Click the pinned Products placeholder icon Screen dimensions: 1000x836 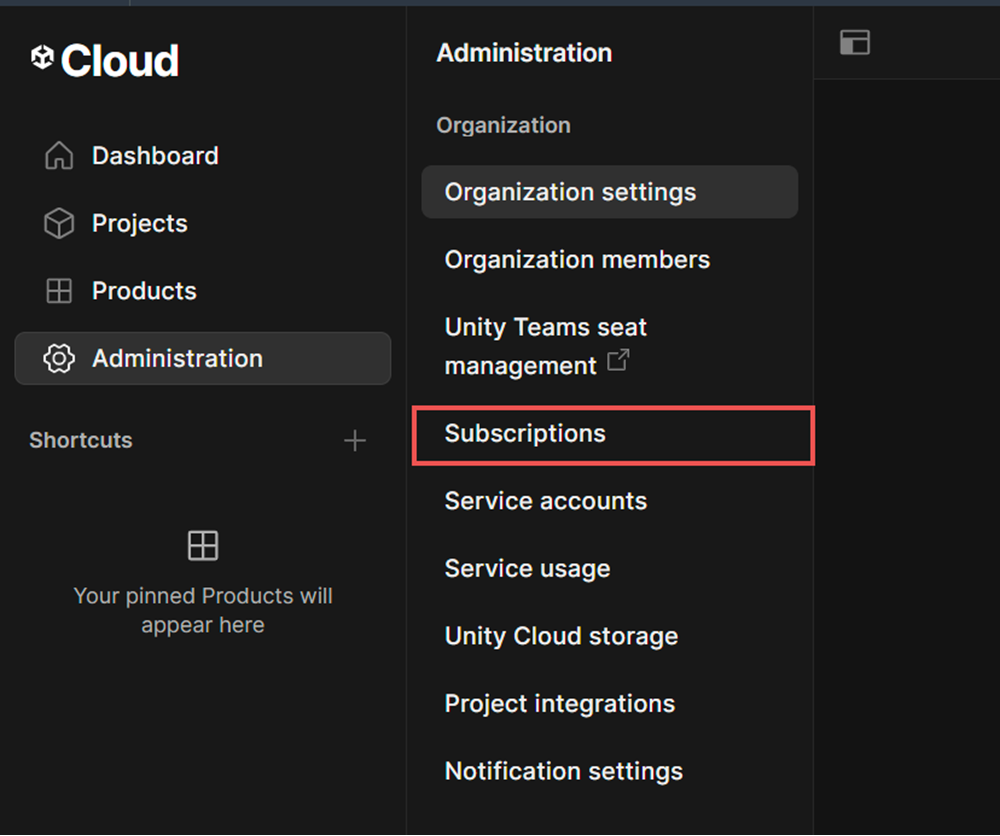pos(202,545)
